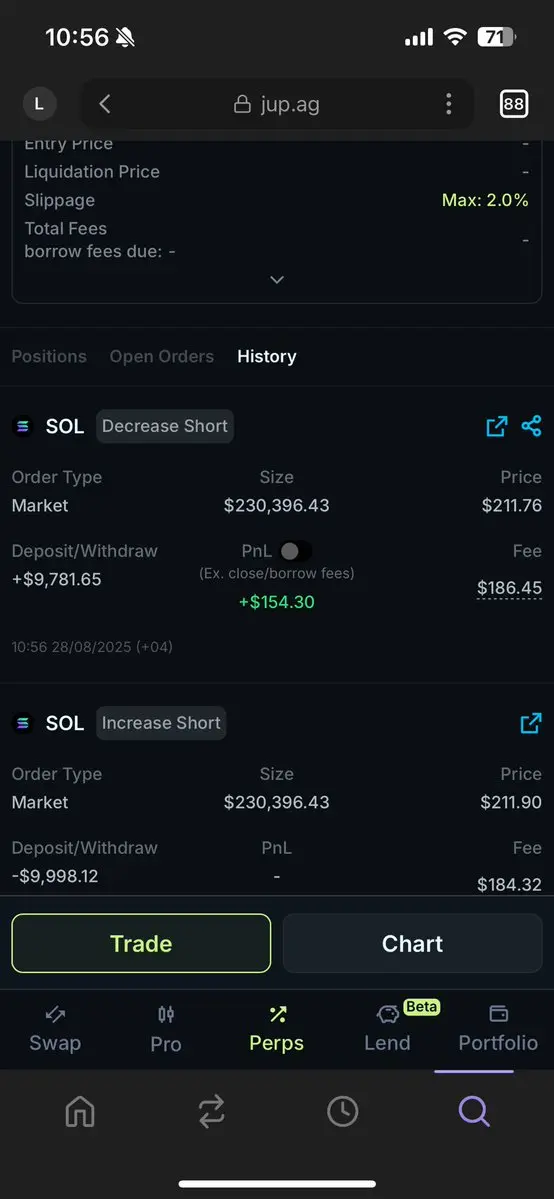554x1199 pixels.
Task: Tap the browser search magnifier icon
Action: coord(474,1111)
